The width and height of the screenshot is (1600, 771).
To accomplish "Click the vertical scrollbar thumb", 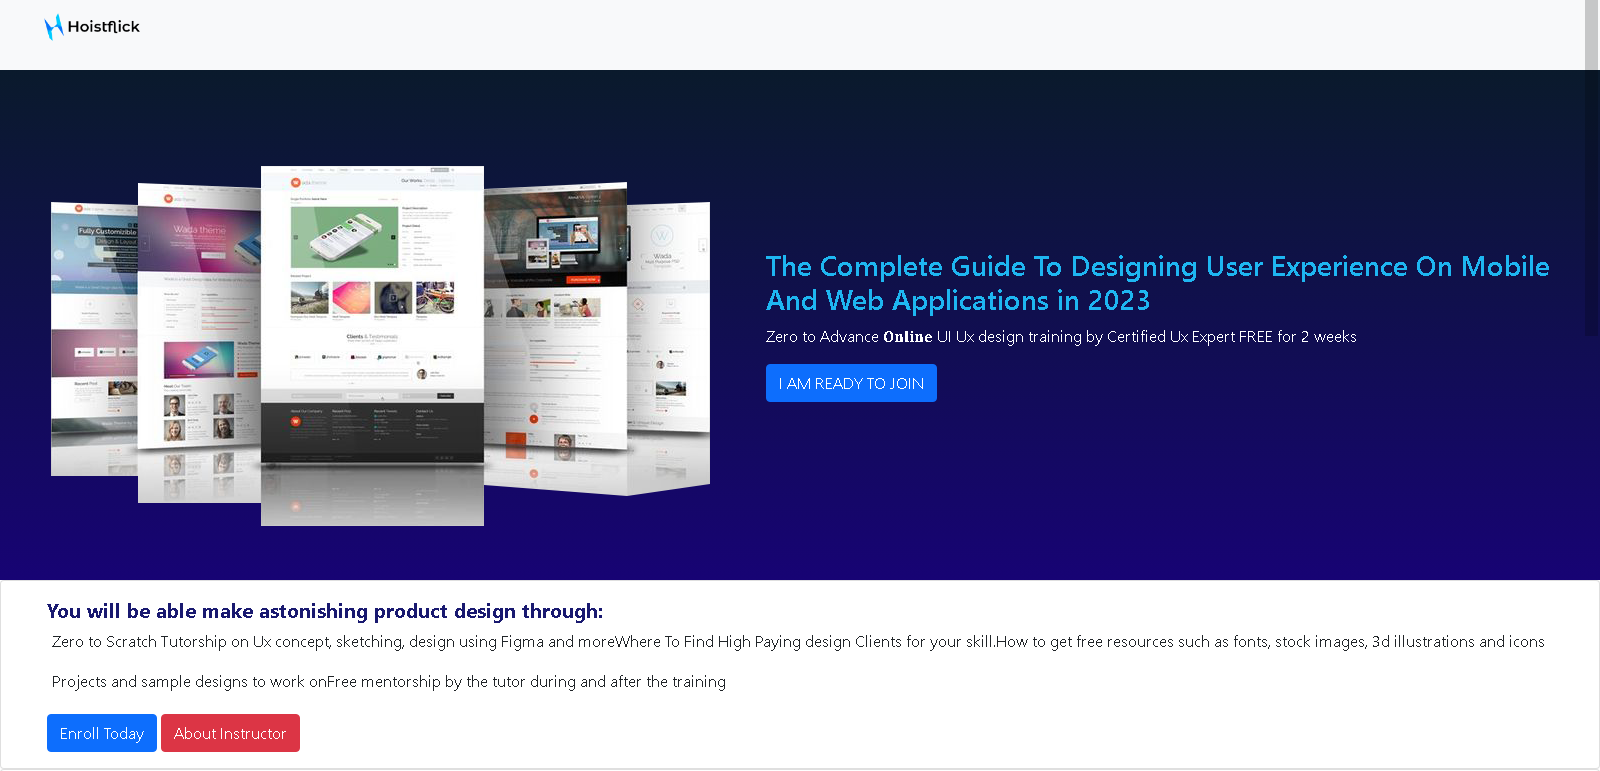I will 1591,35.
